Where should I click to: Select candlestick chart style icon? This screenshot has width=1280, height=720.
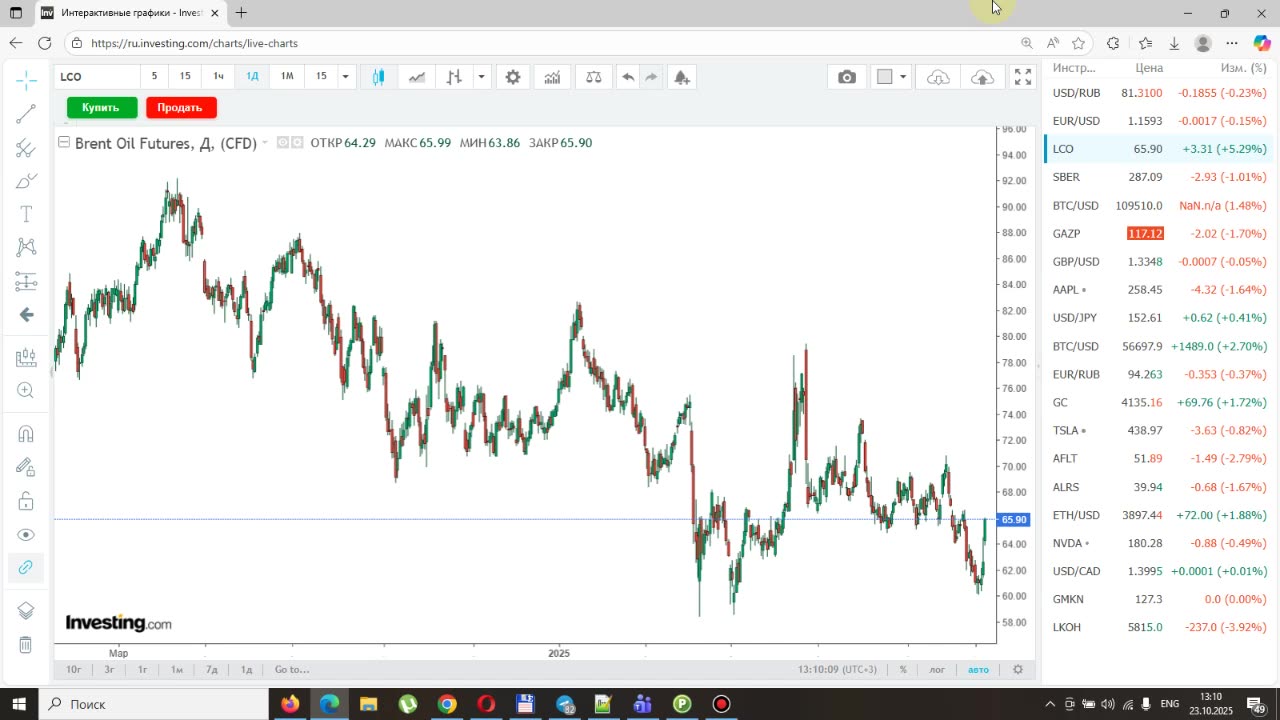(378, 77)
